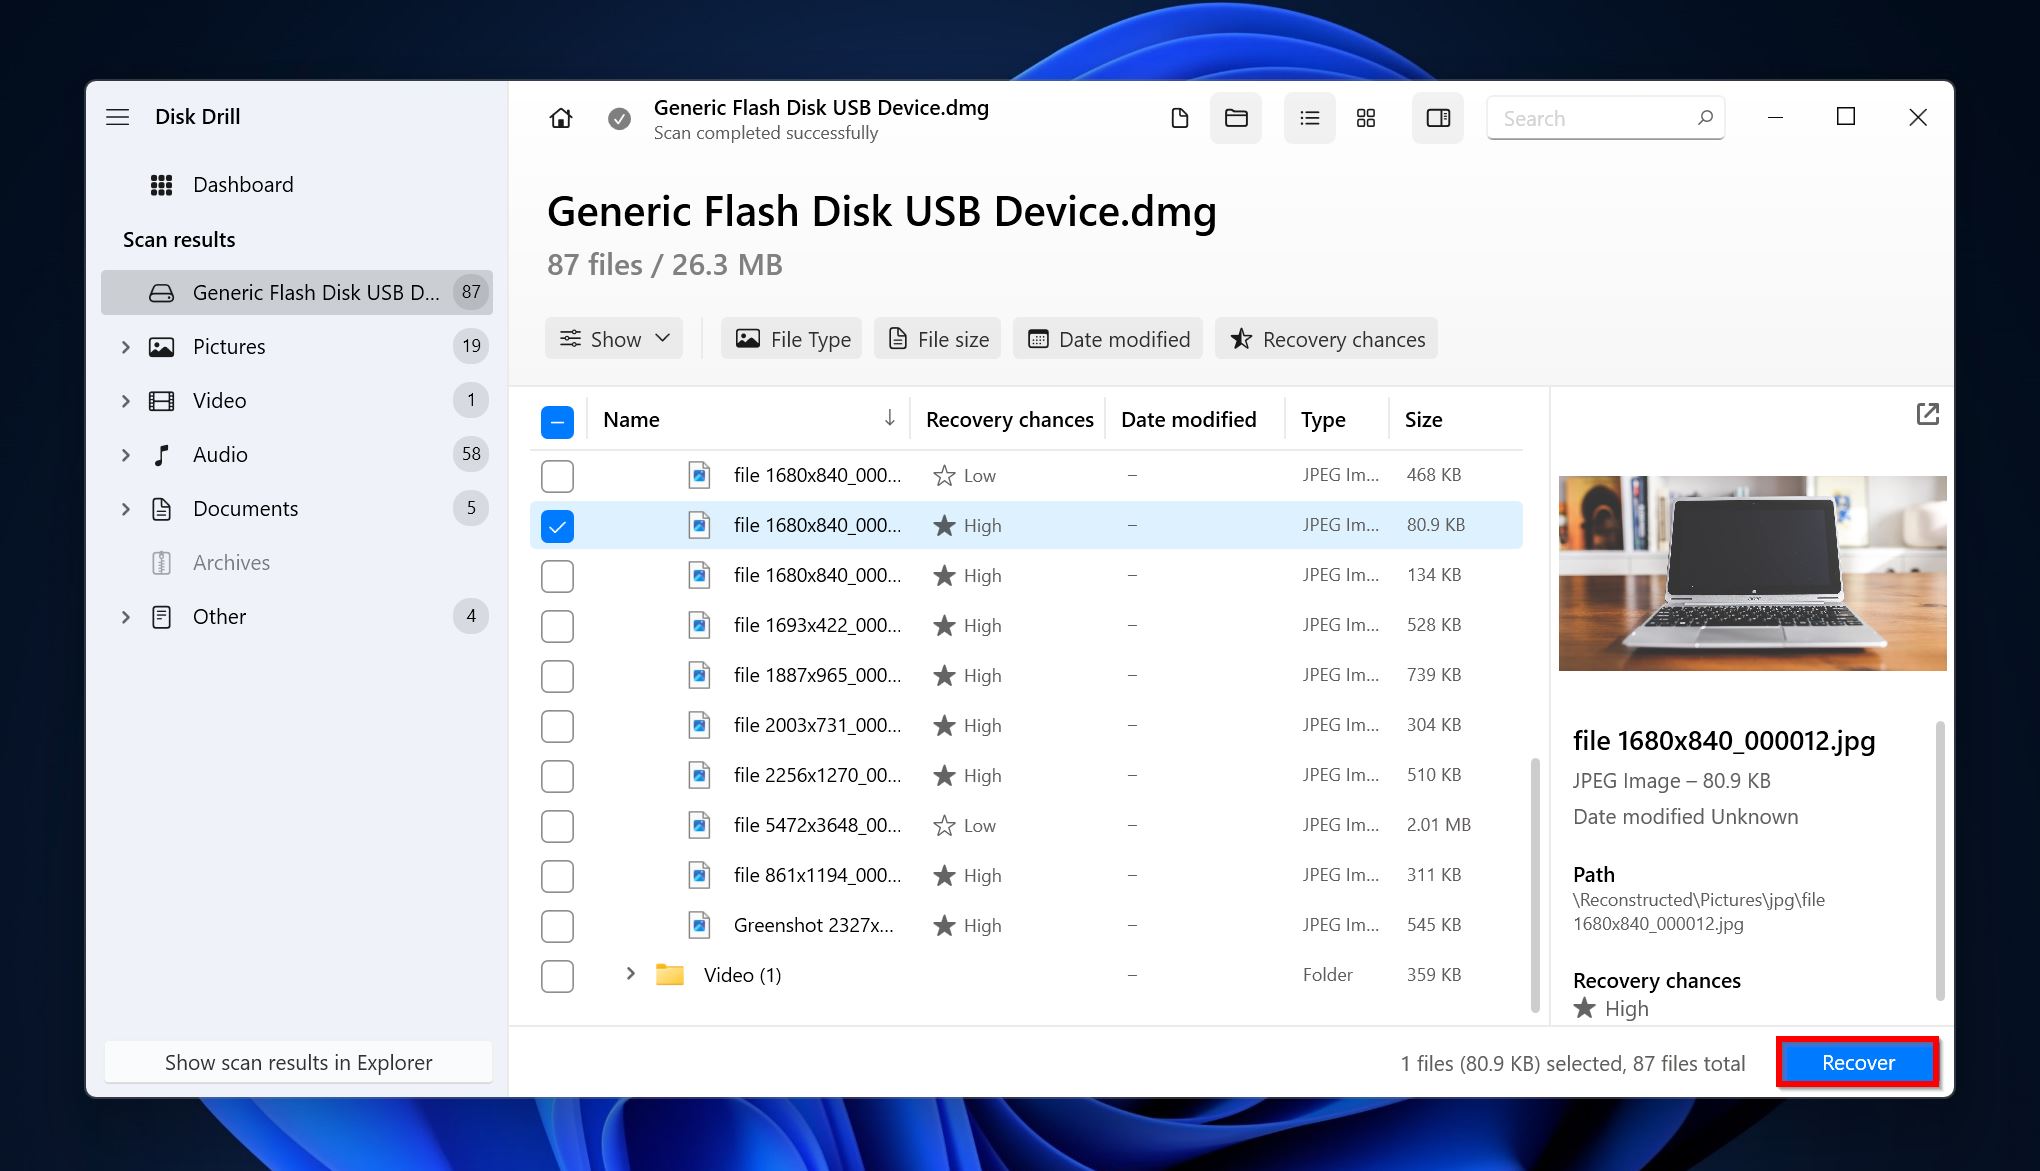The width and height of the screenshot is (2040, 1171).
Task: Select Dashboard from left sidebar menu
Action: tap(242, 183)
